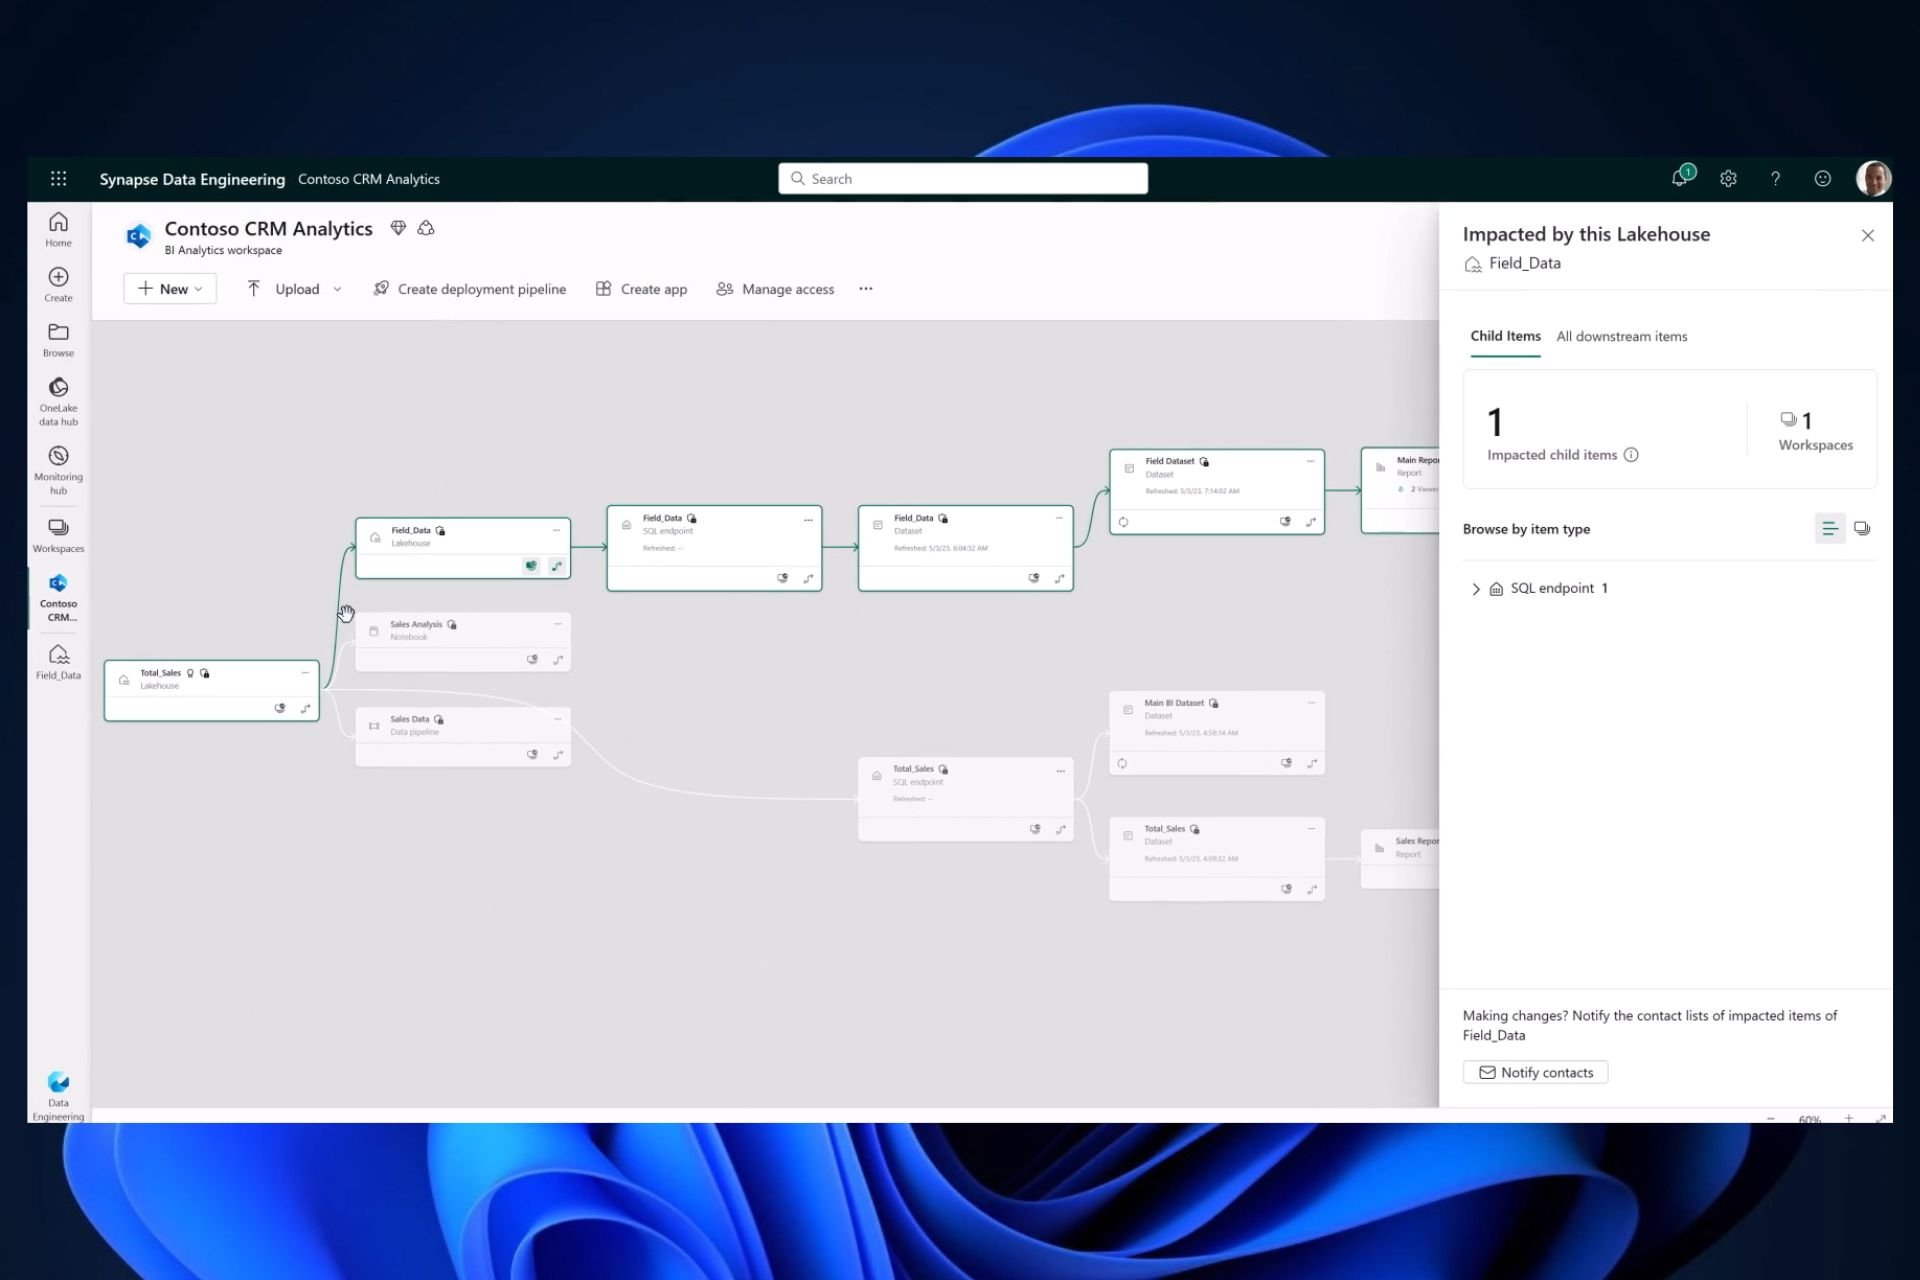1920x1280 pixels.
Task: Open Data Engineering experience switcher
Action: [x=58, y=1096]
